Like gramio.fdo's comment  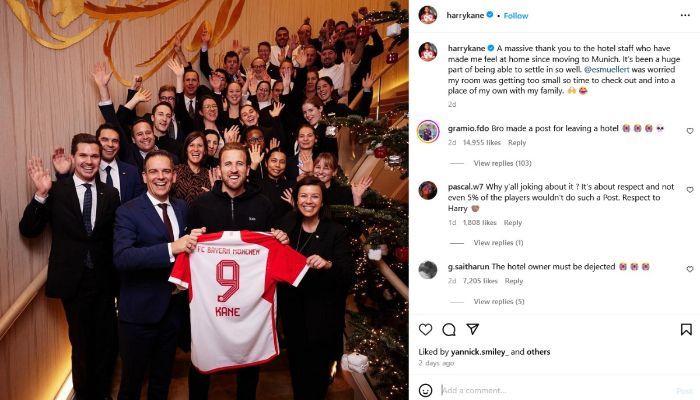(x=690, y=131)
